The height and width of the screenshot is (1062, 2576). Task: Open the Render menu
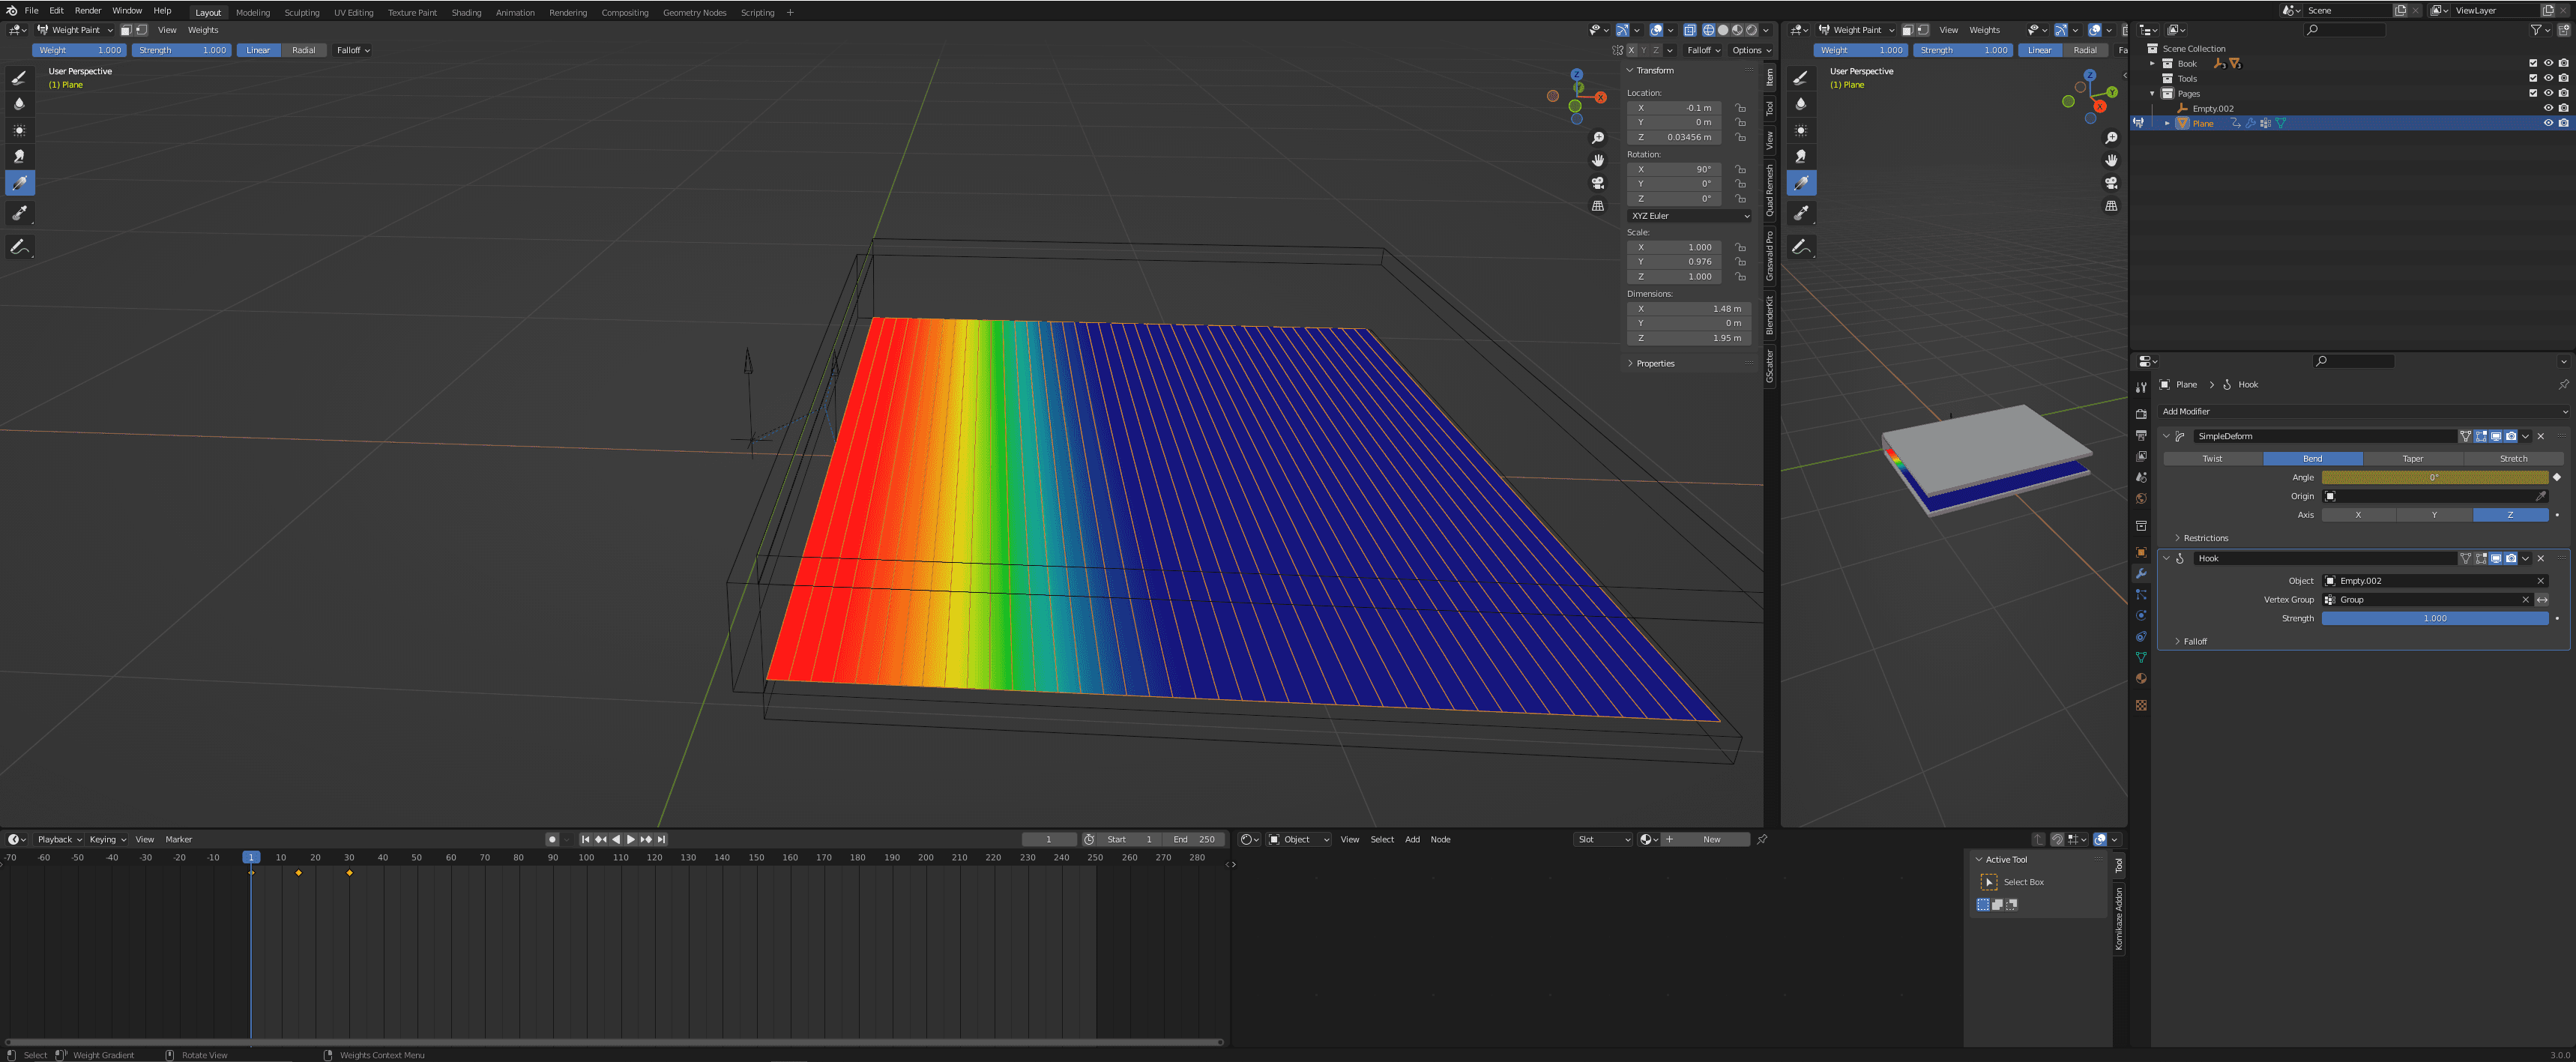point(88,11)
